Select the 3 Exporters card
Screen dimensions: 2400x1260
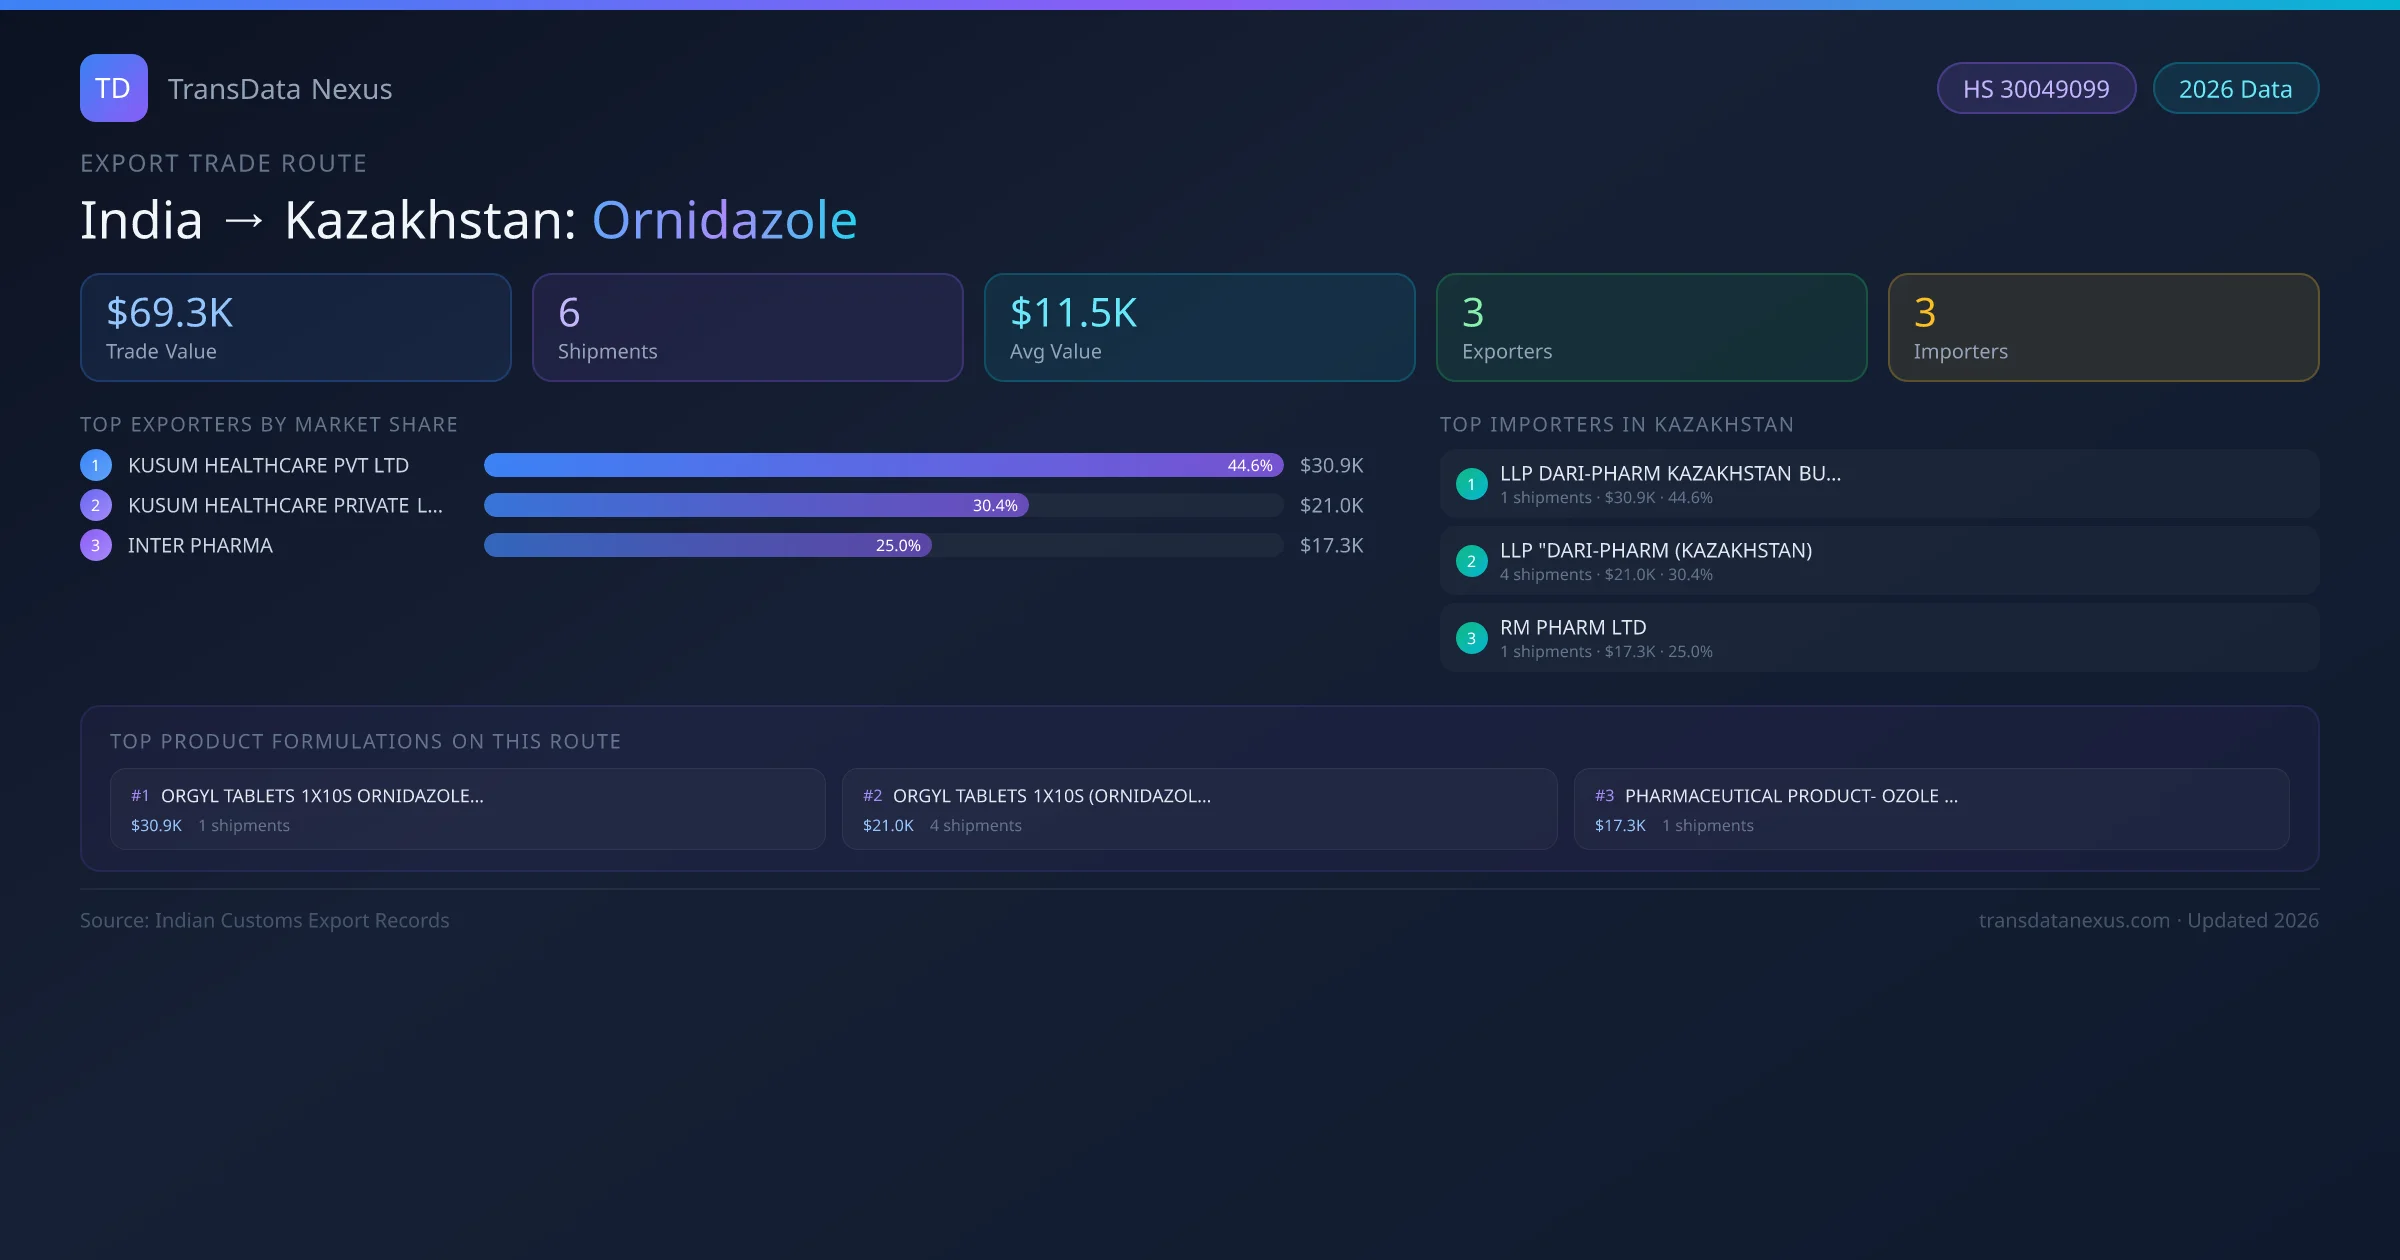(1651, 328)
